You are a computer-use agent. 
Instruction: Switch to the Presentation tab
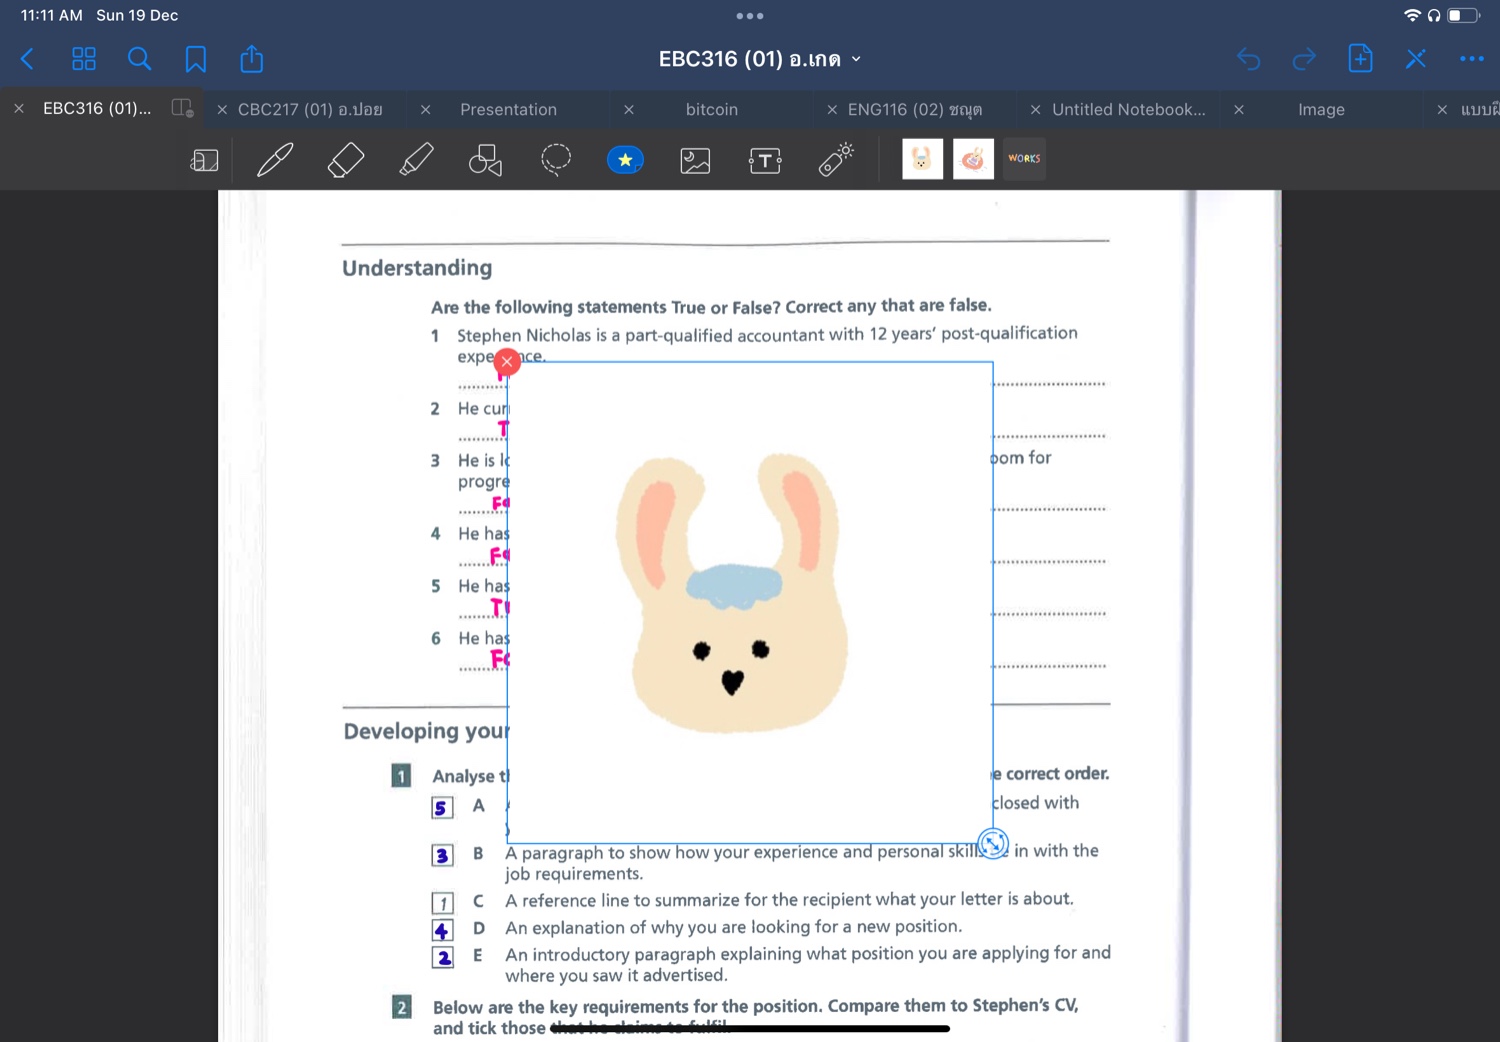pyautogui.click(x=508, y=110)
